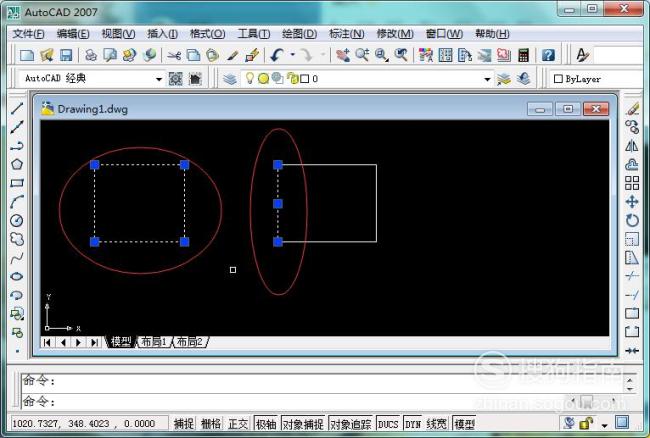Click the toolbar lock icon in status bar

pos(586,423)
